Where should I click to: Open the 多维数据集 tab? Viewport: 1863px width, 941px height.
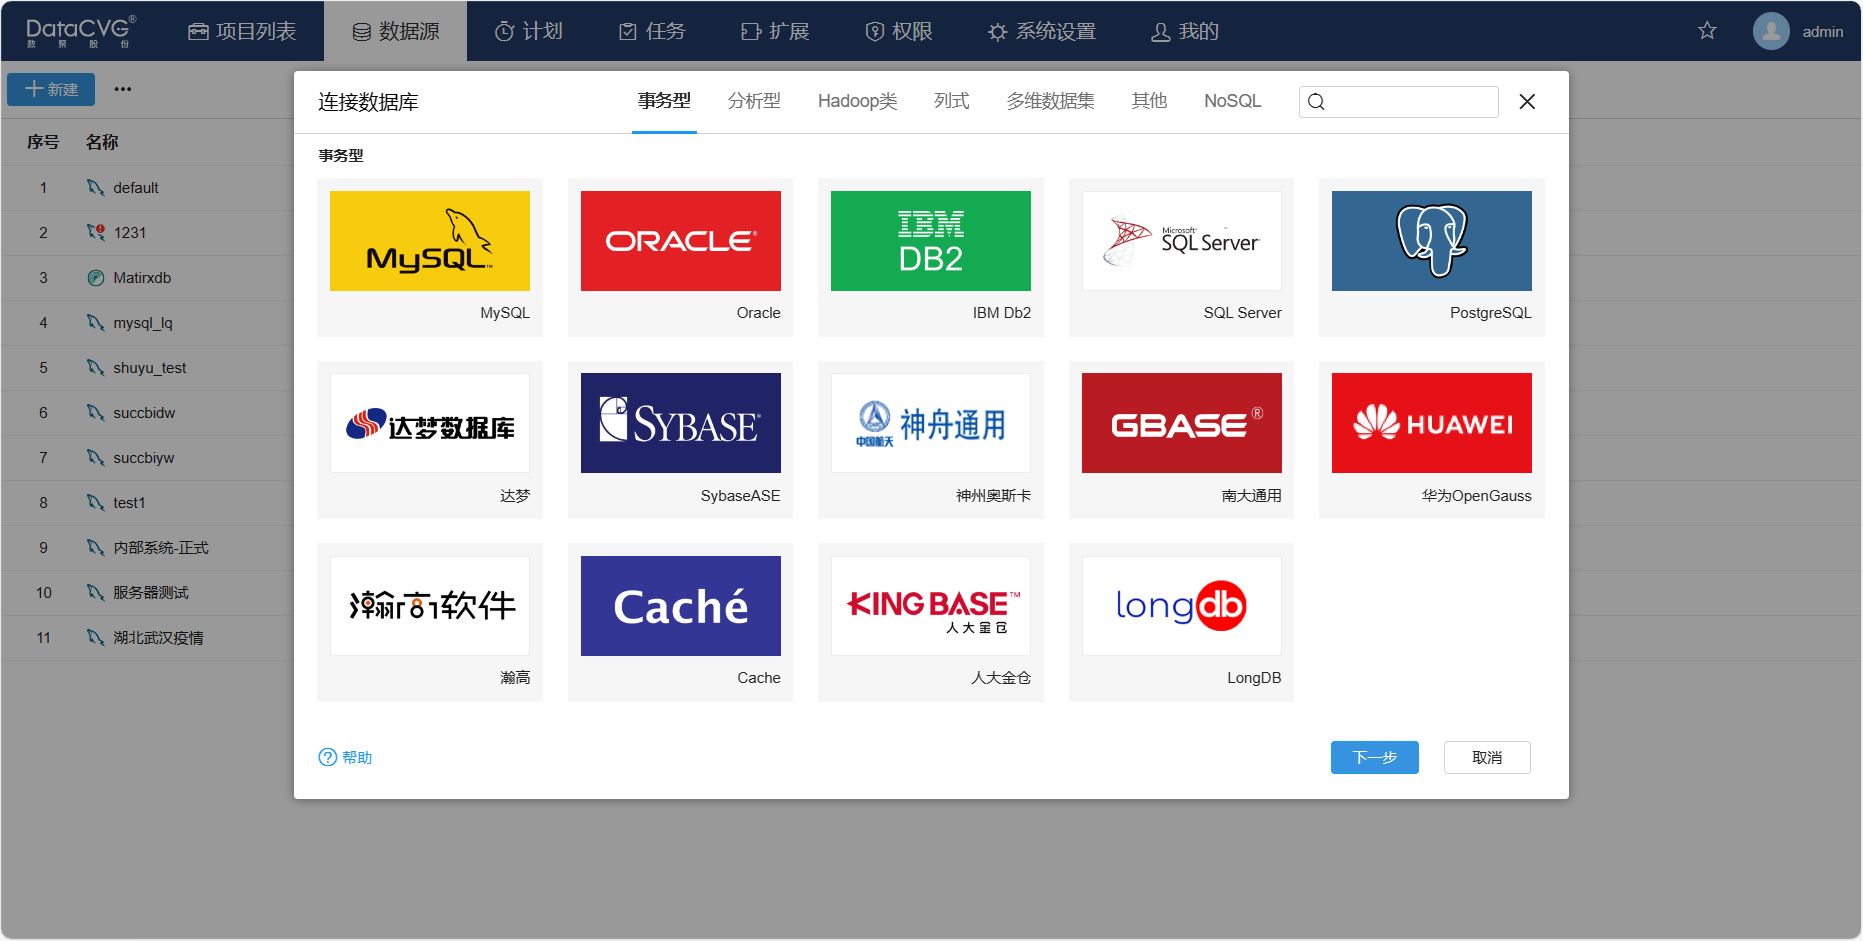coord(1050,101)
